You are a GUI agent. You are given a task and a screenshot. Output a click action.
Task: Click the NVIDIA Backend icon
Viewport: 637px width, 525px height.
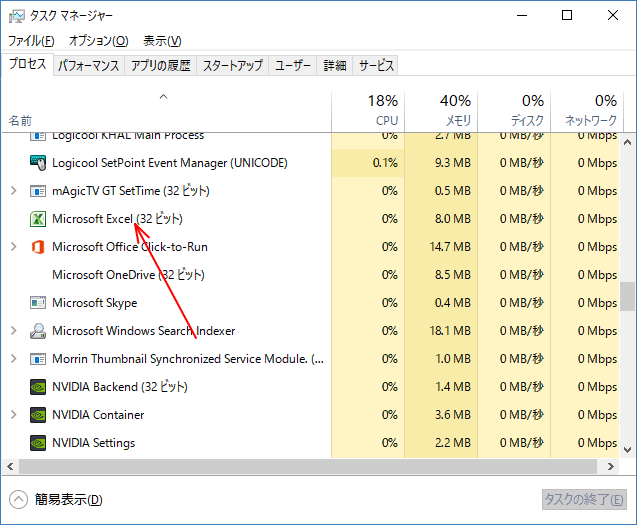38,387
